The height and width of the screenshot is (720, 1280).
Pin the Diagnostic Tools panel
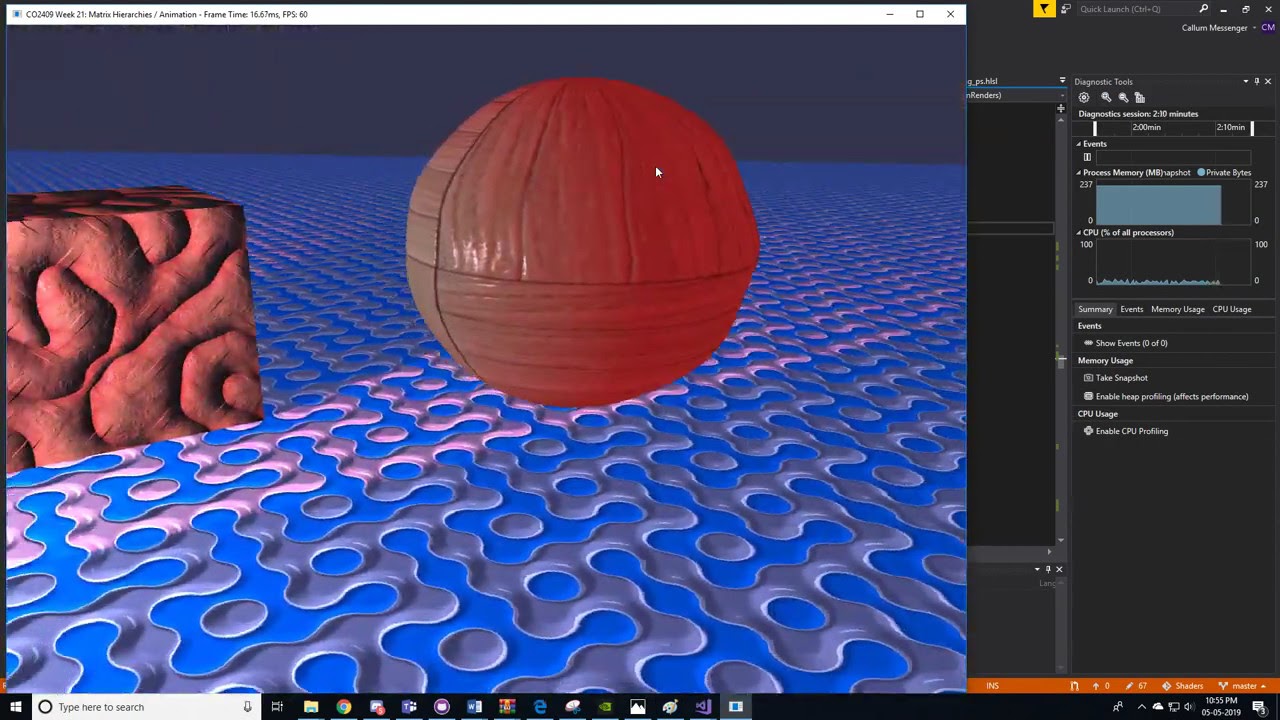[1257, 82]
